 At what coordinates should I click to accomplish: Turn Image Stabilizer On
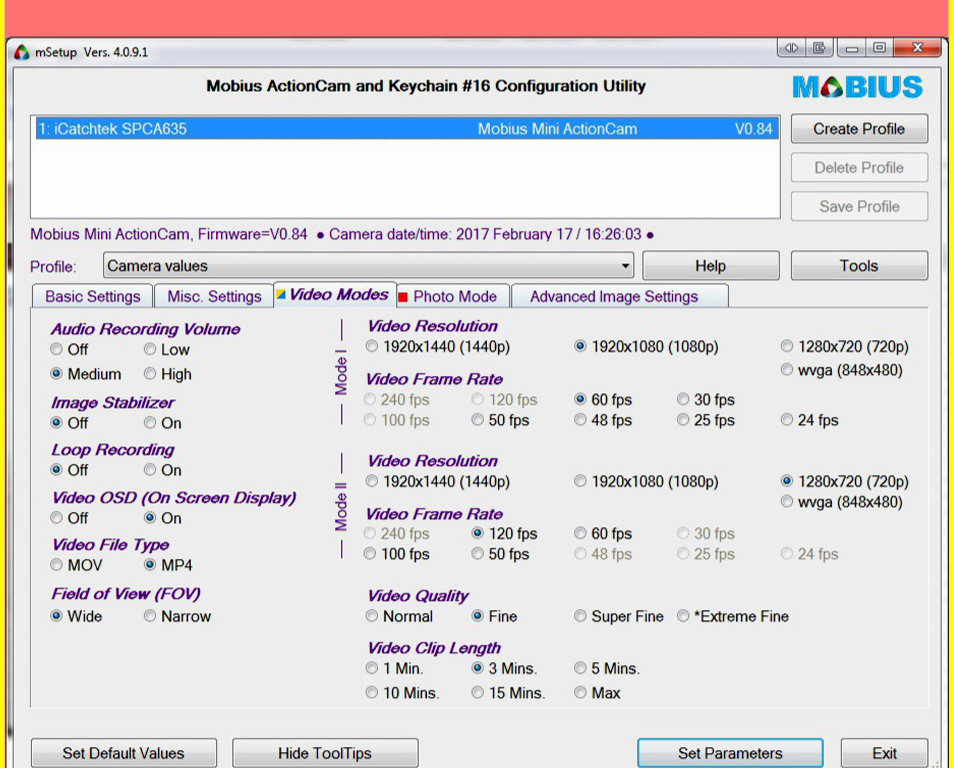pyautogui.click(x=150, y=423)
